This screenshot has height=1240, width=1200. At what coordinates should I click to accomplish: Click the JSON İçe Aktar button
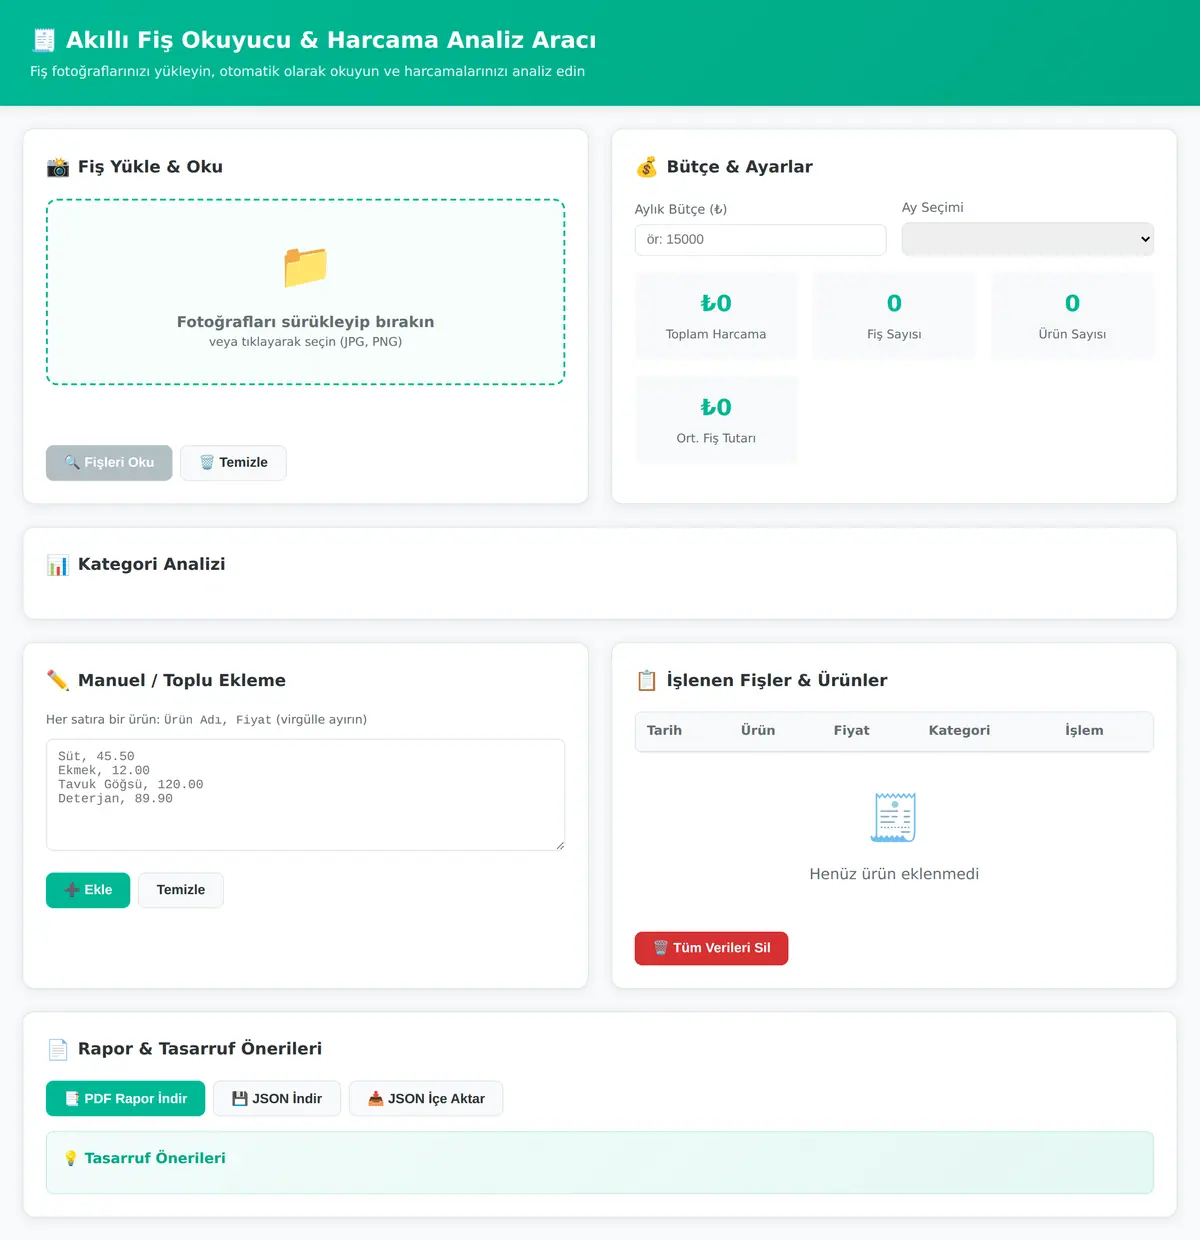[x=426, y=1099]
